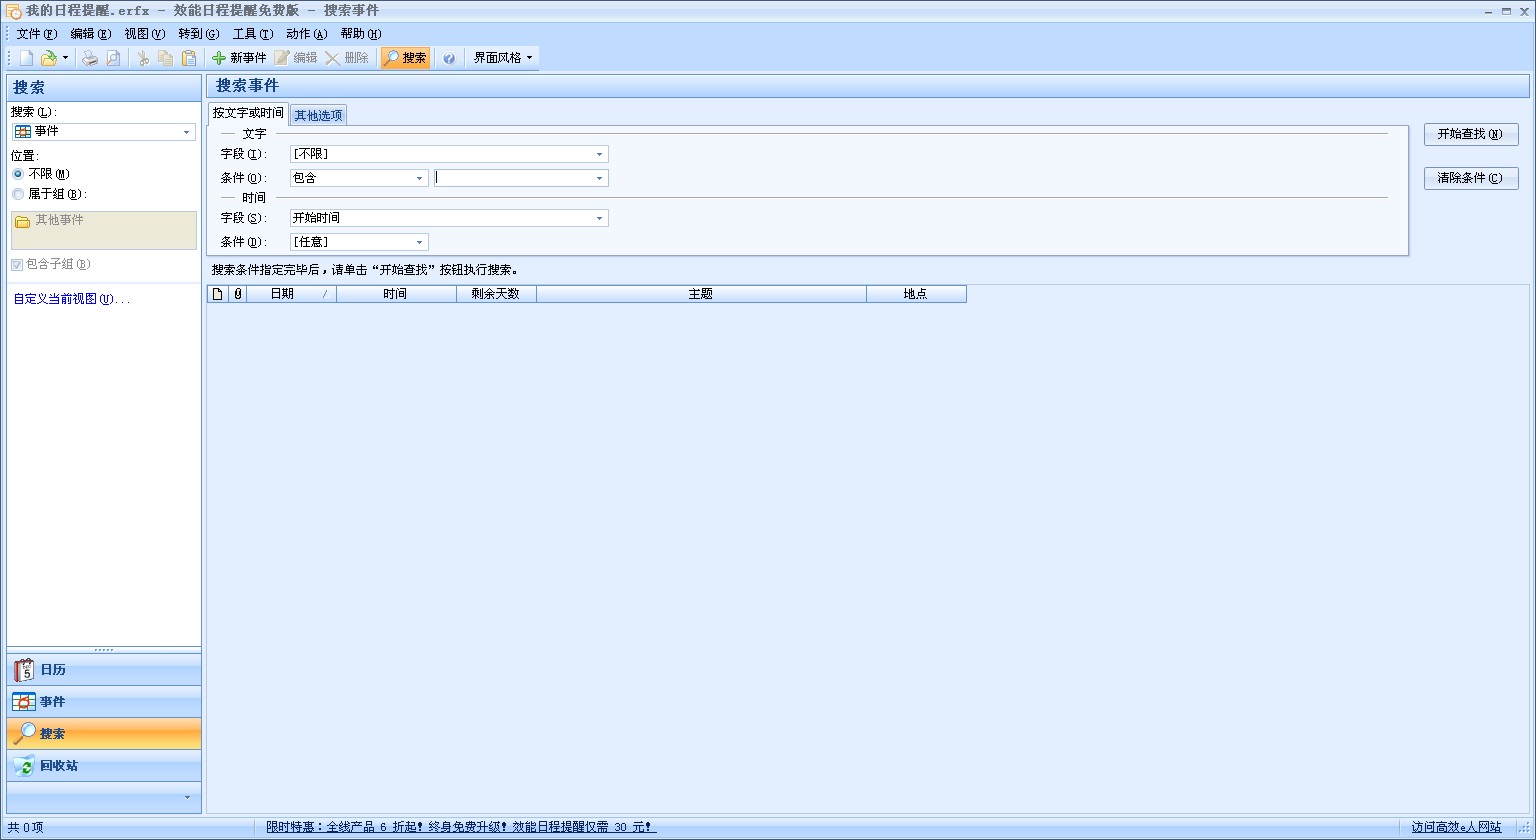Open the text condition input's dropdown arrow
This screenshot has width=1536, height=840.
pos(600,178)
